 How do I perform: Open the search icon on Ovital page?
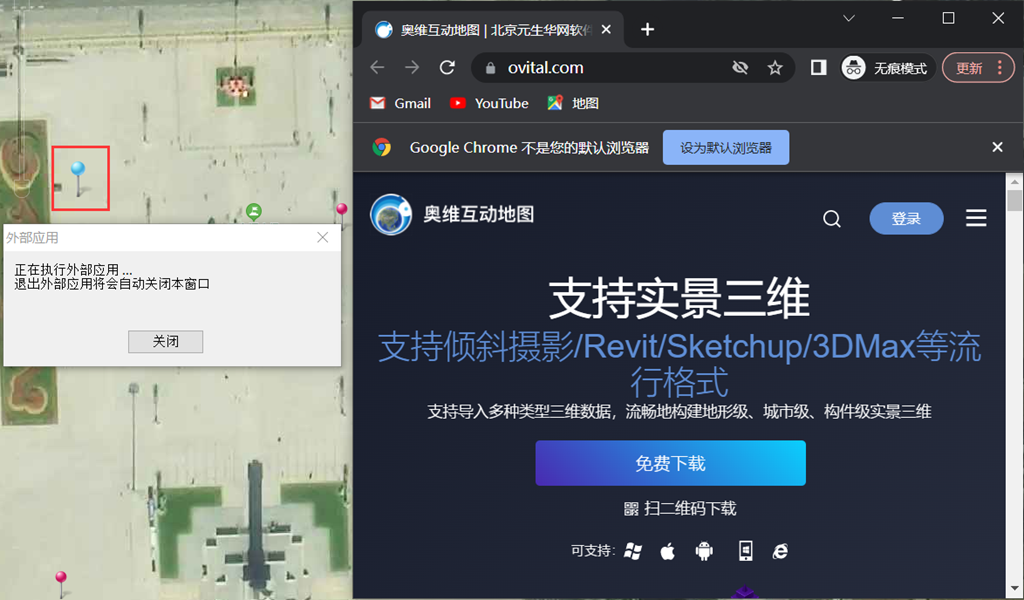tap(832, 219)
